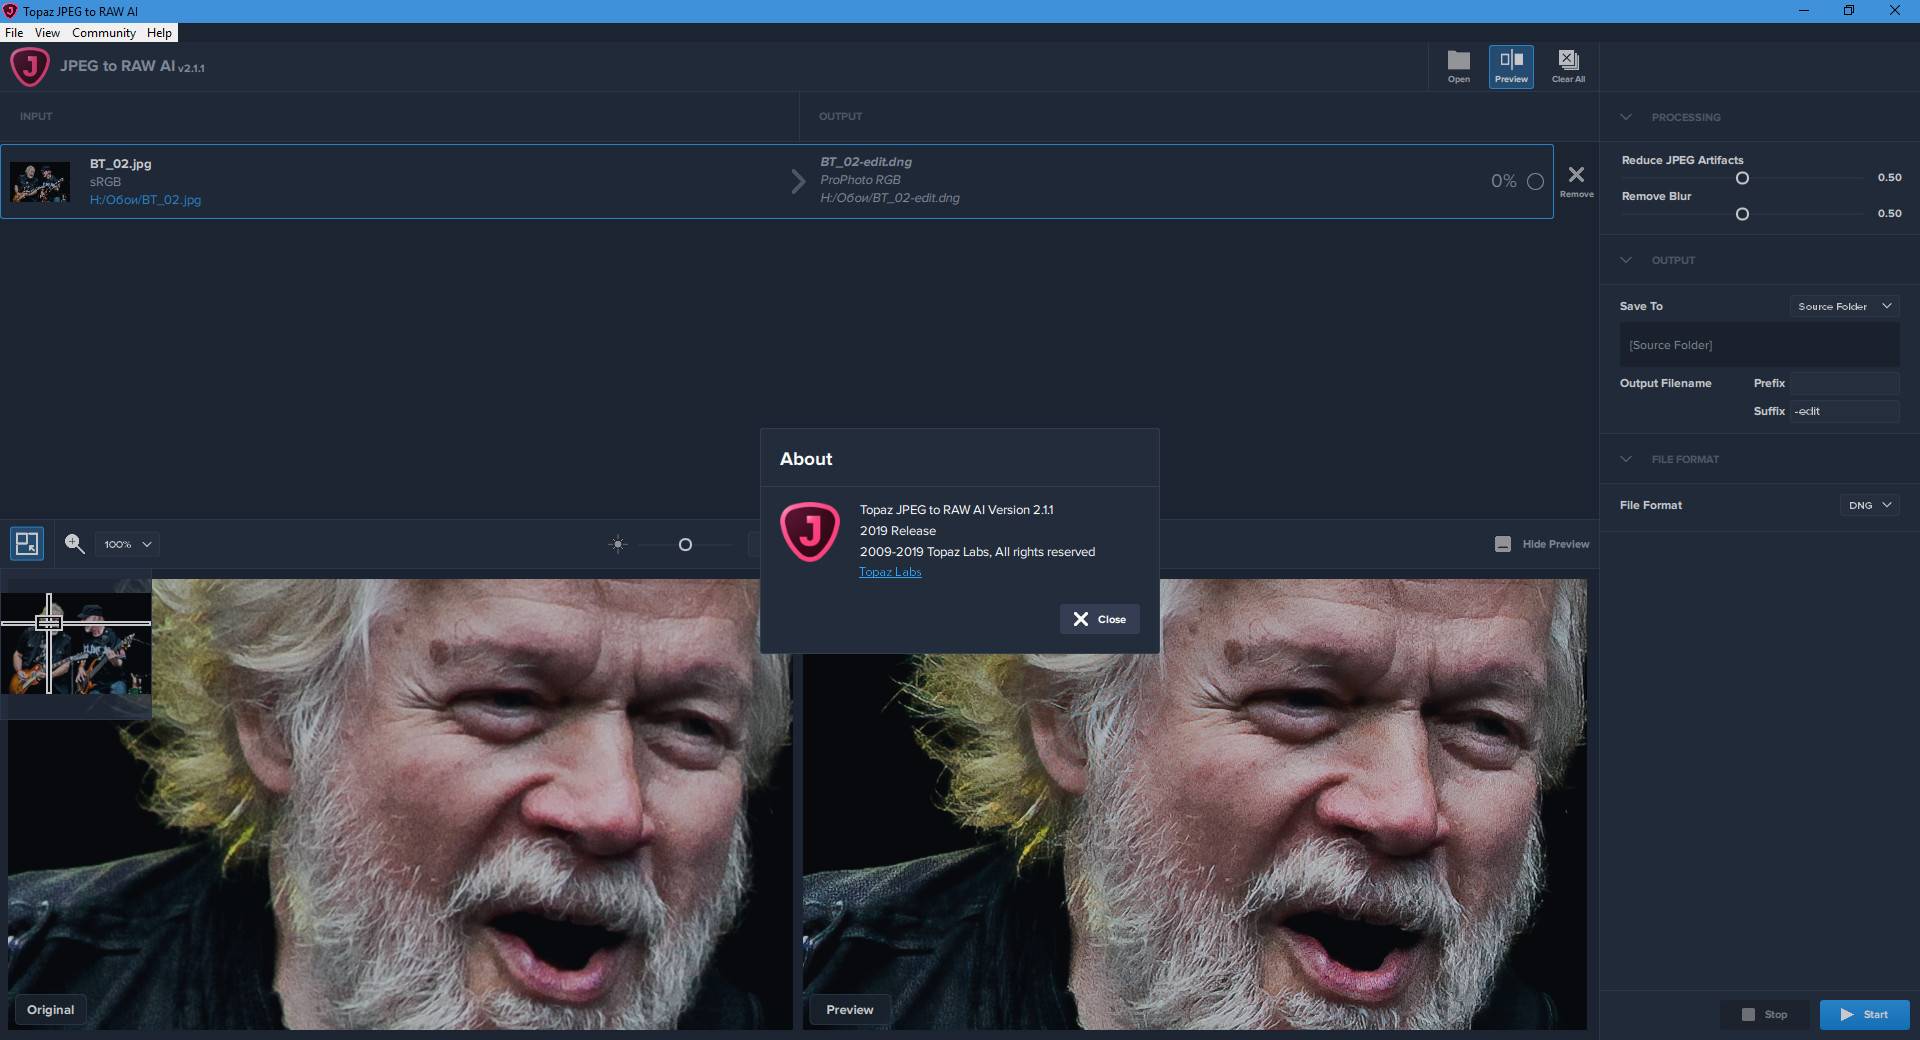Close the About dialog
1920x1040 pixels.
point(1099,619)
